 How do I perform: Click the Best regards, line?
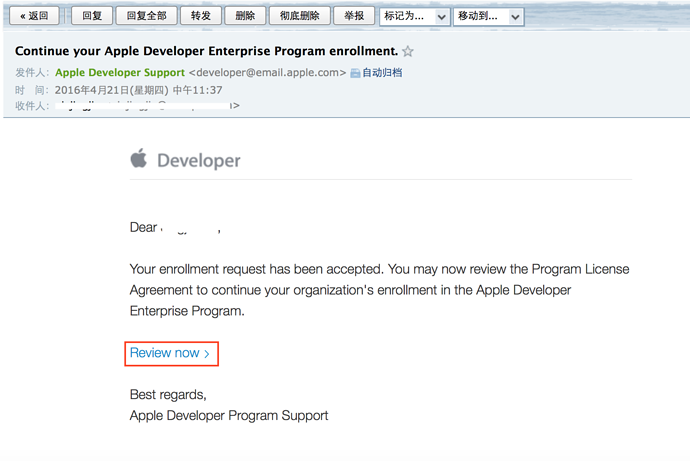pos(168,395)
